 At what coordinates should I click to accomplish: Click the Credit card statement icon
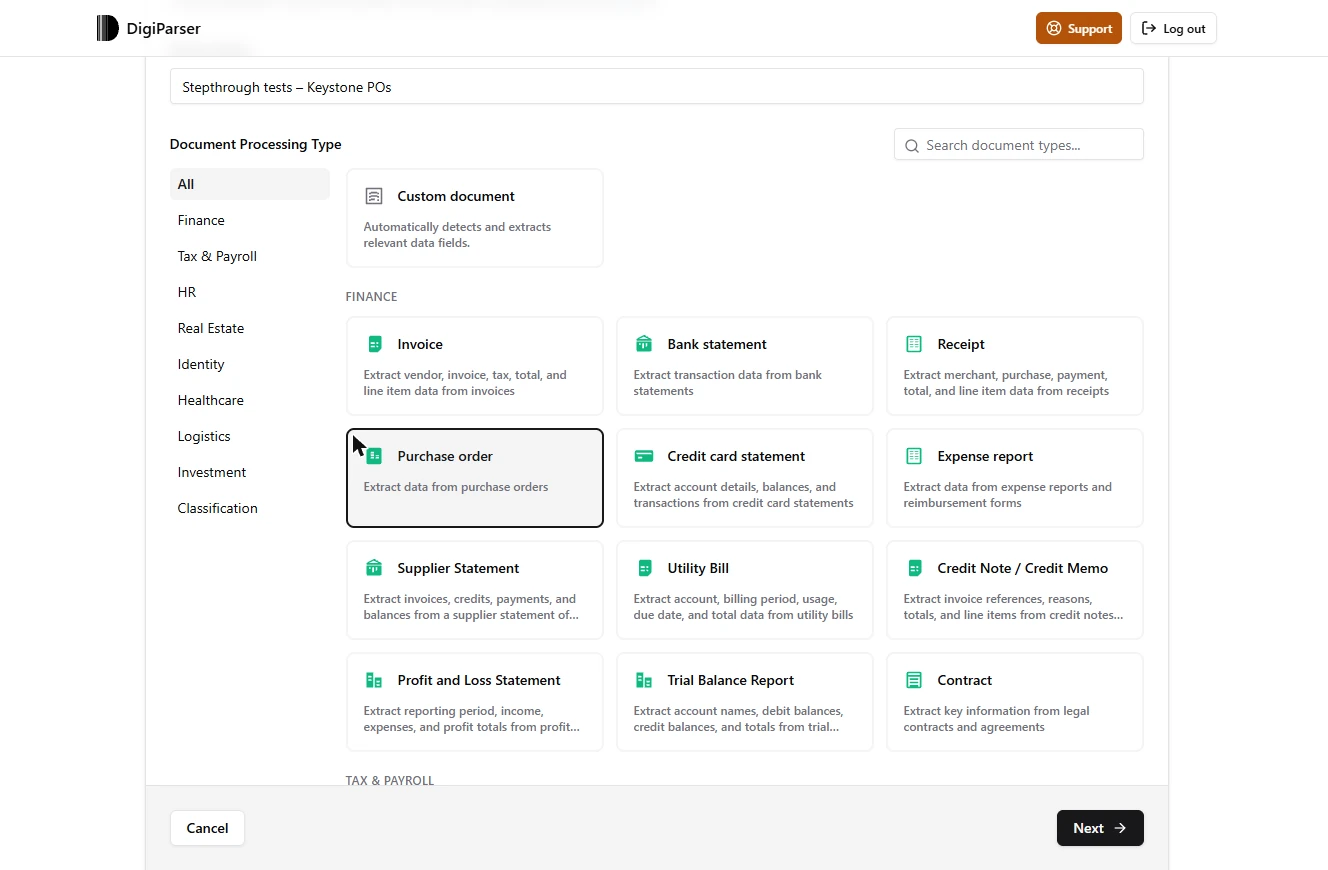pyautogui.click(x=644, y=456)
